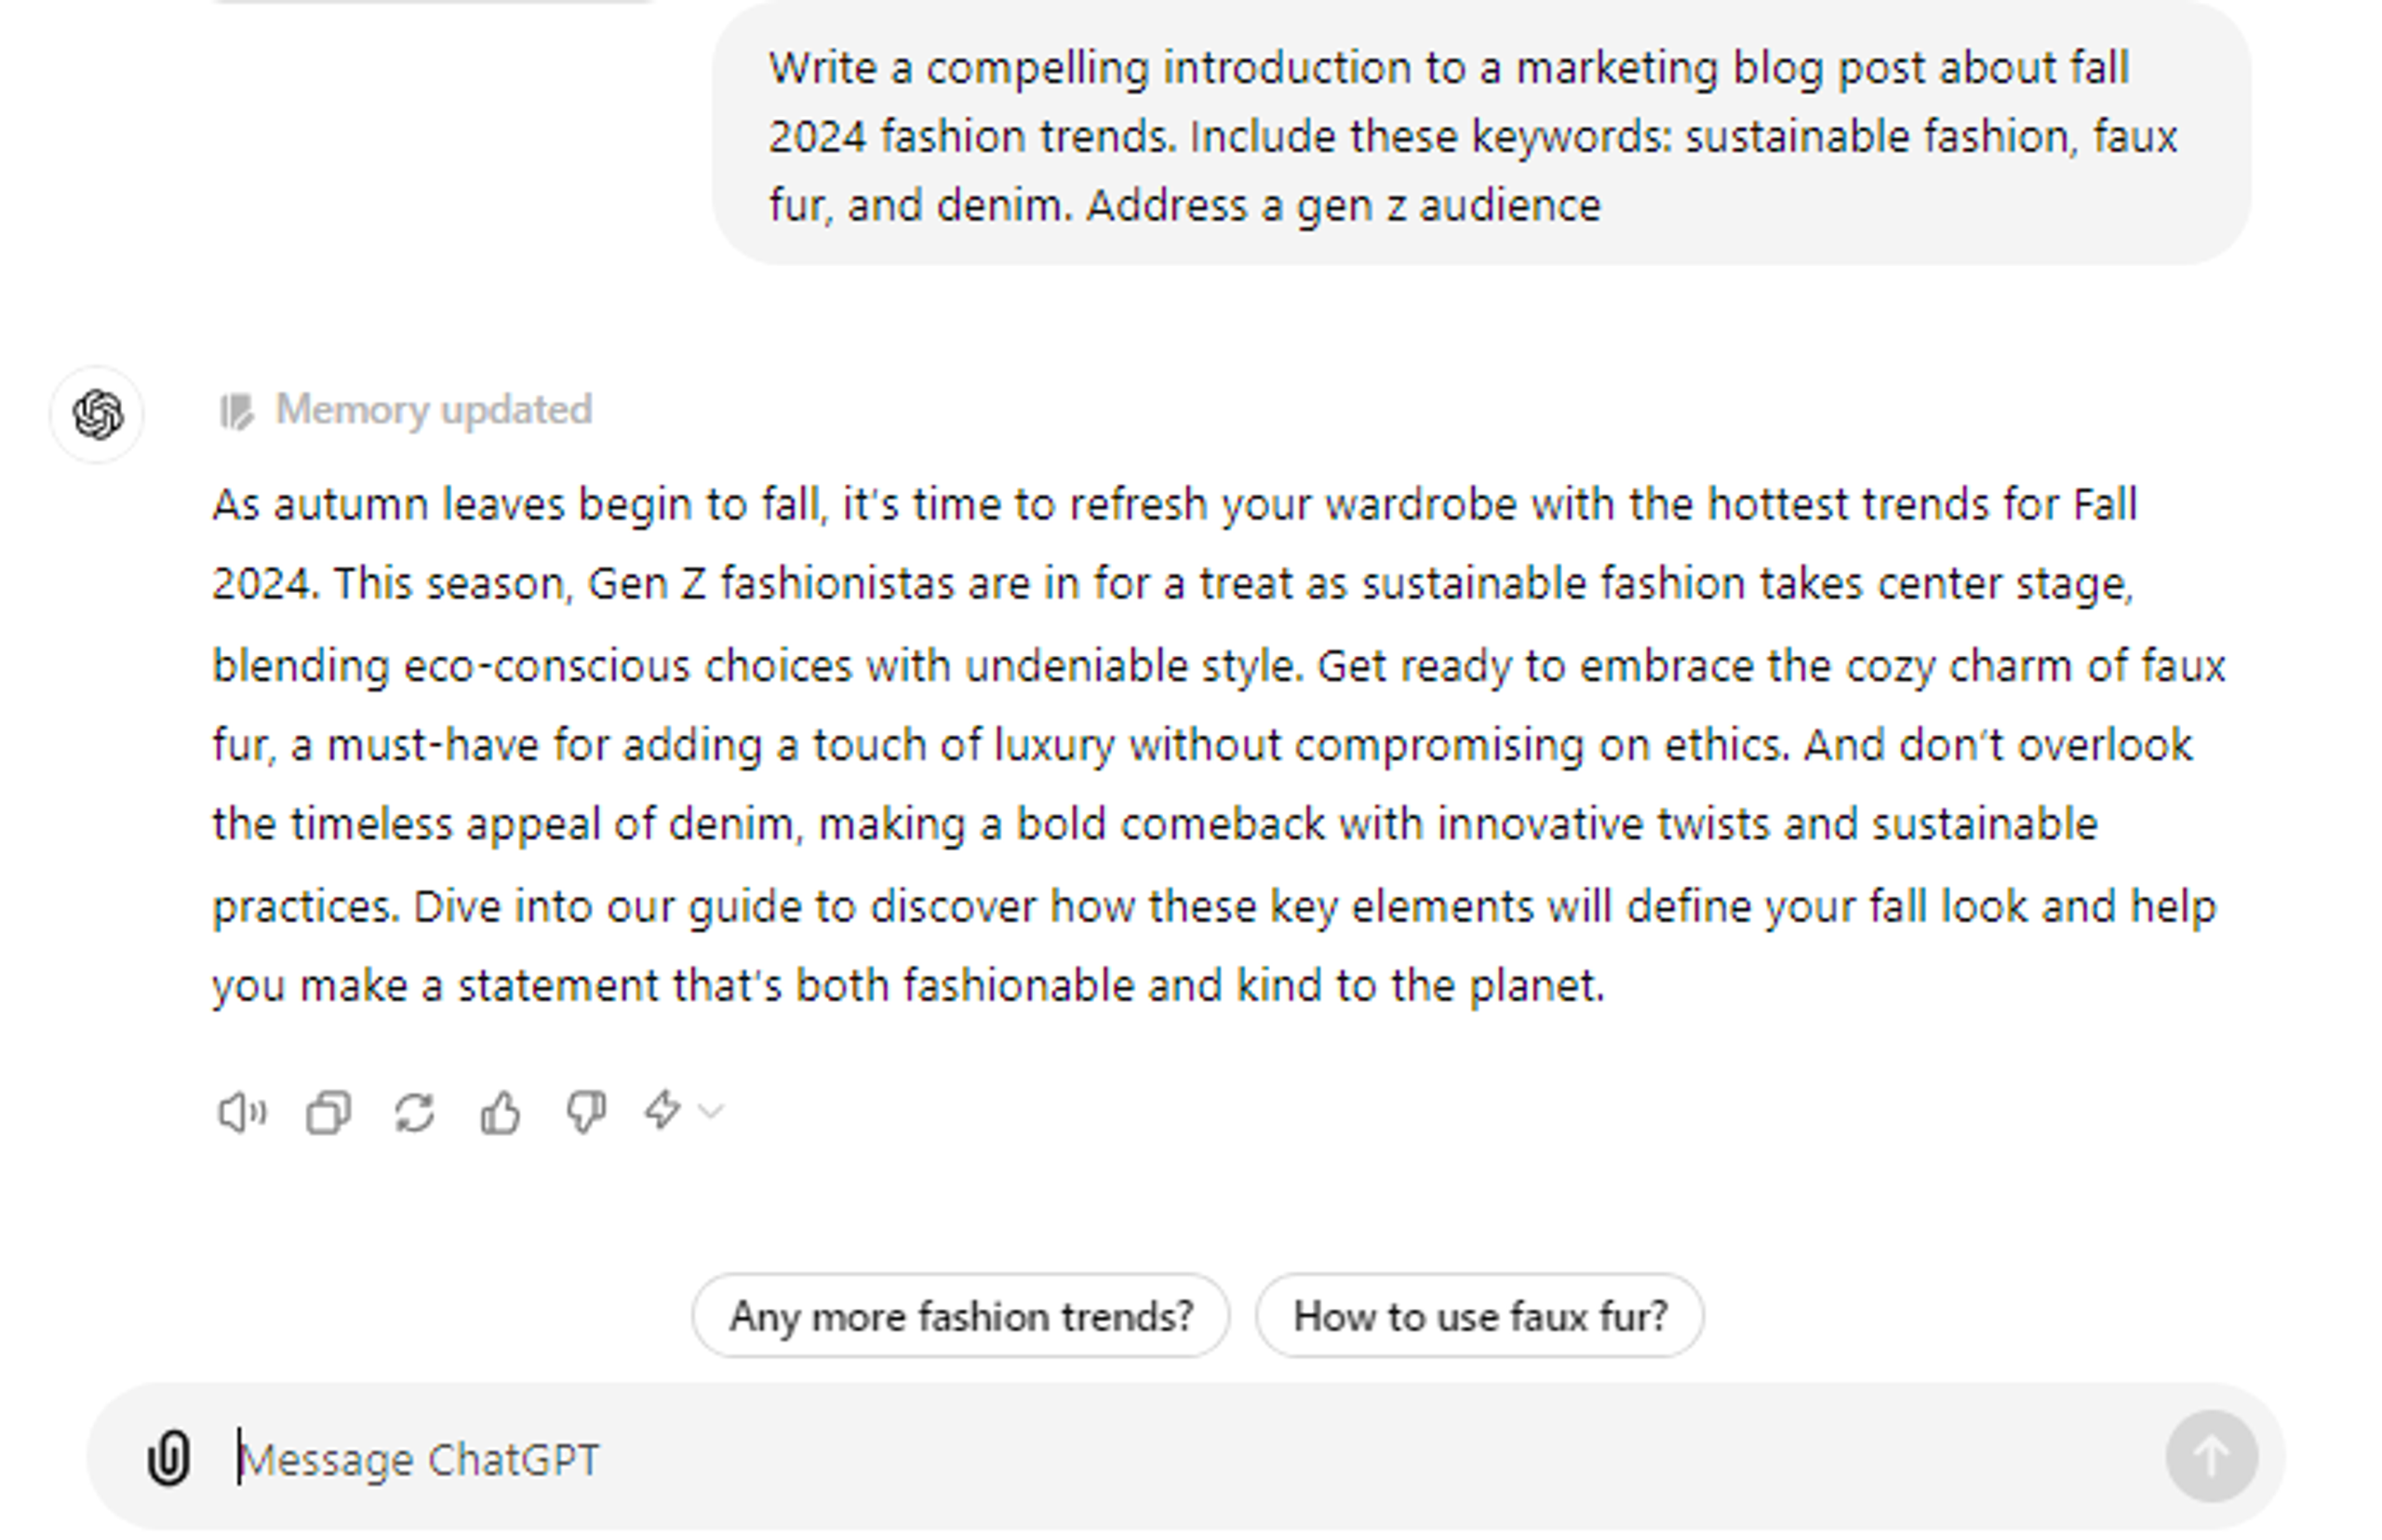
Task: Click the lightning bolt change model icon
Action: pyautogui.click(x=662, y=1110)
